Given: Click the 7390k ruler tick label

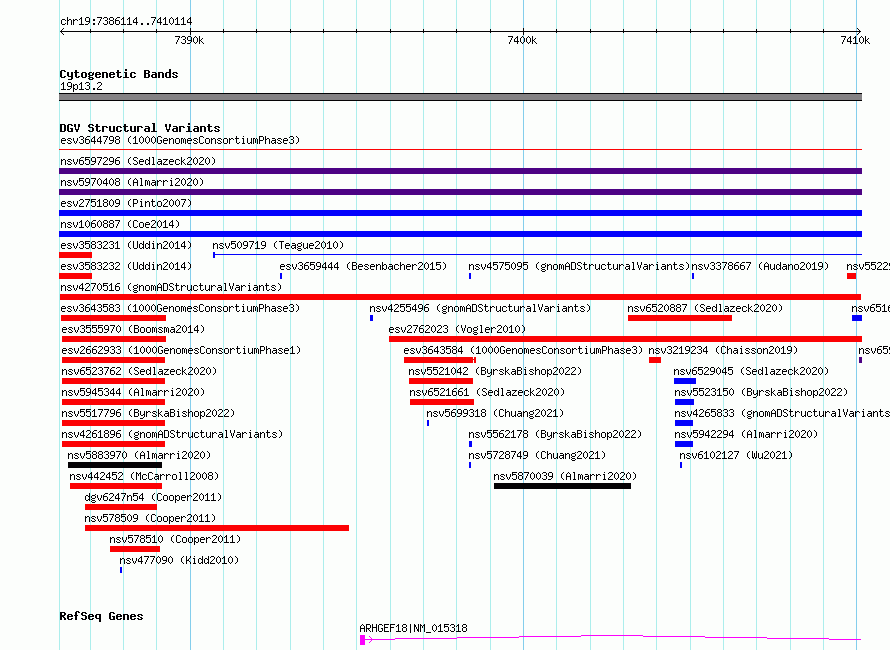Looking at the screenshot, I should click(x=189, y=40).
